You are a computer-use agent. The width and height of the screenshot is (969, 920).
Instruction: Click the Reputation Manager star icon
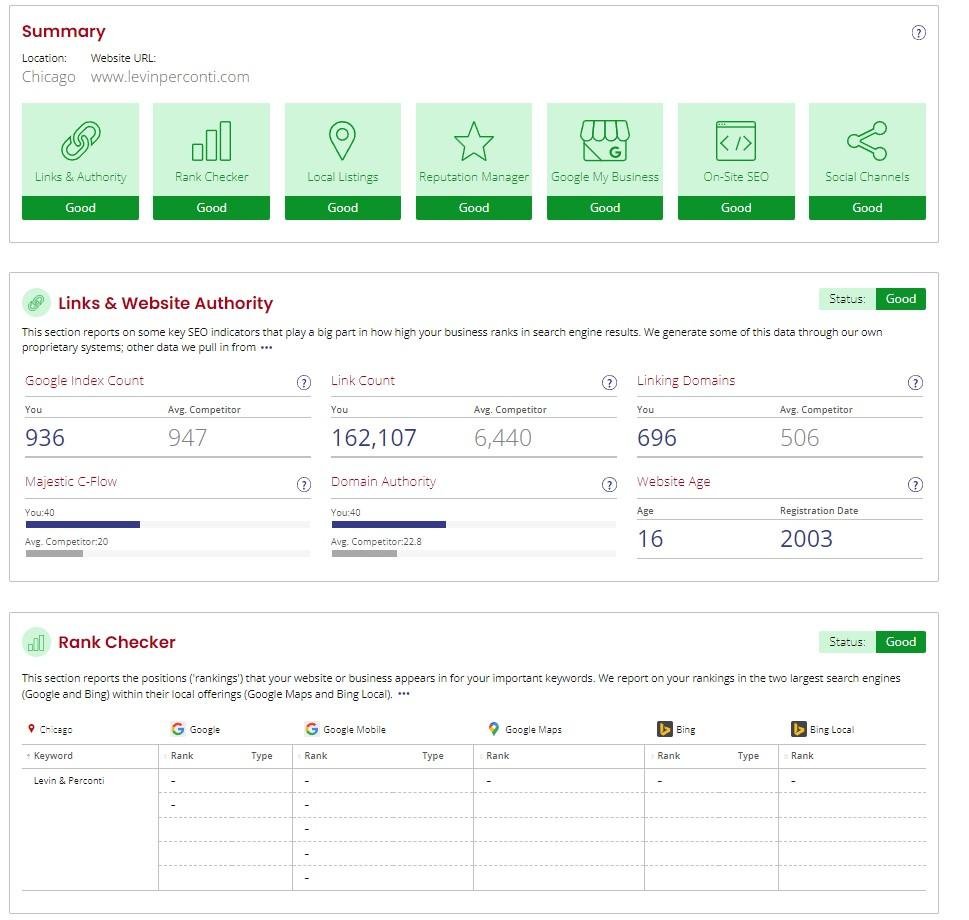click(x=473, y=141)
